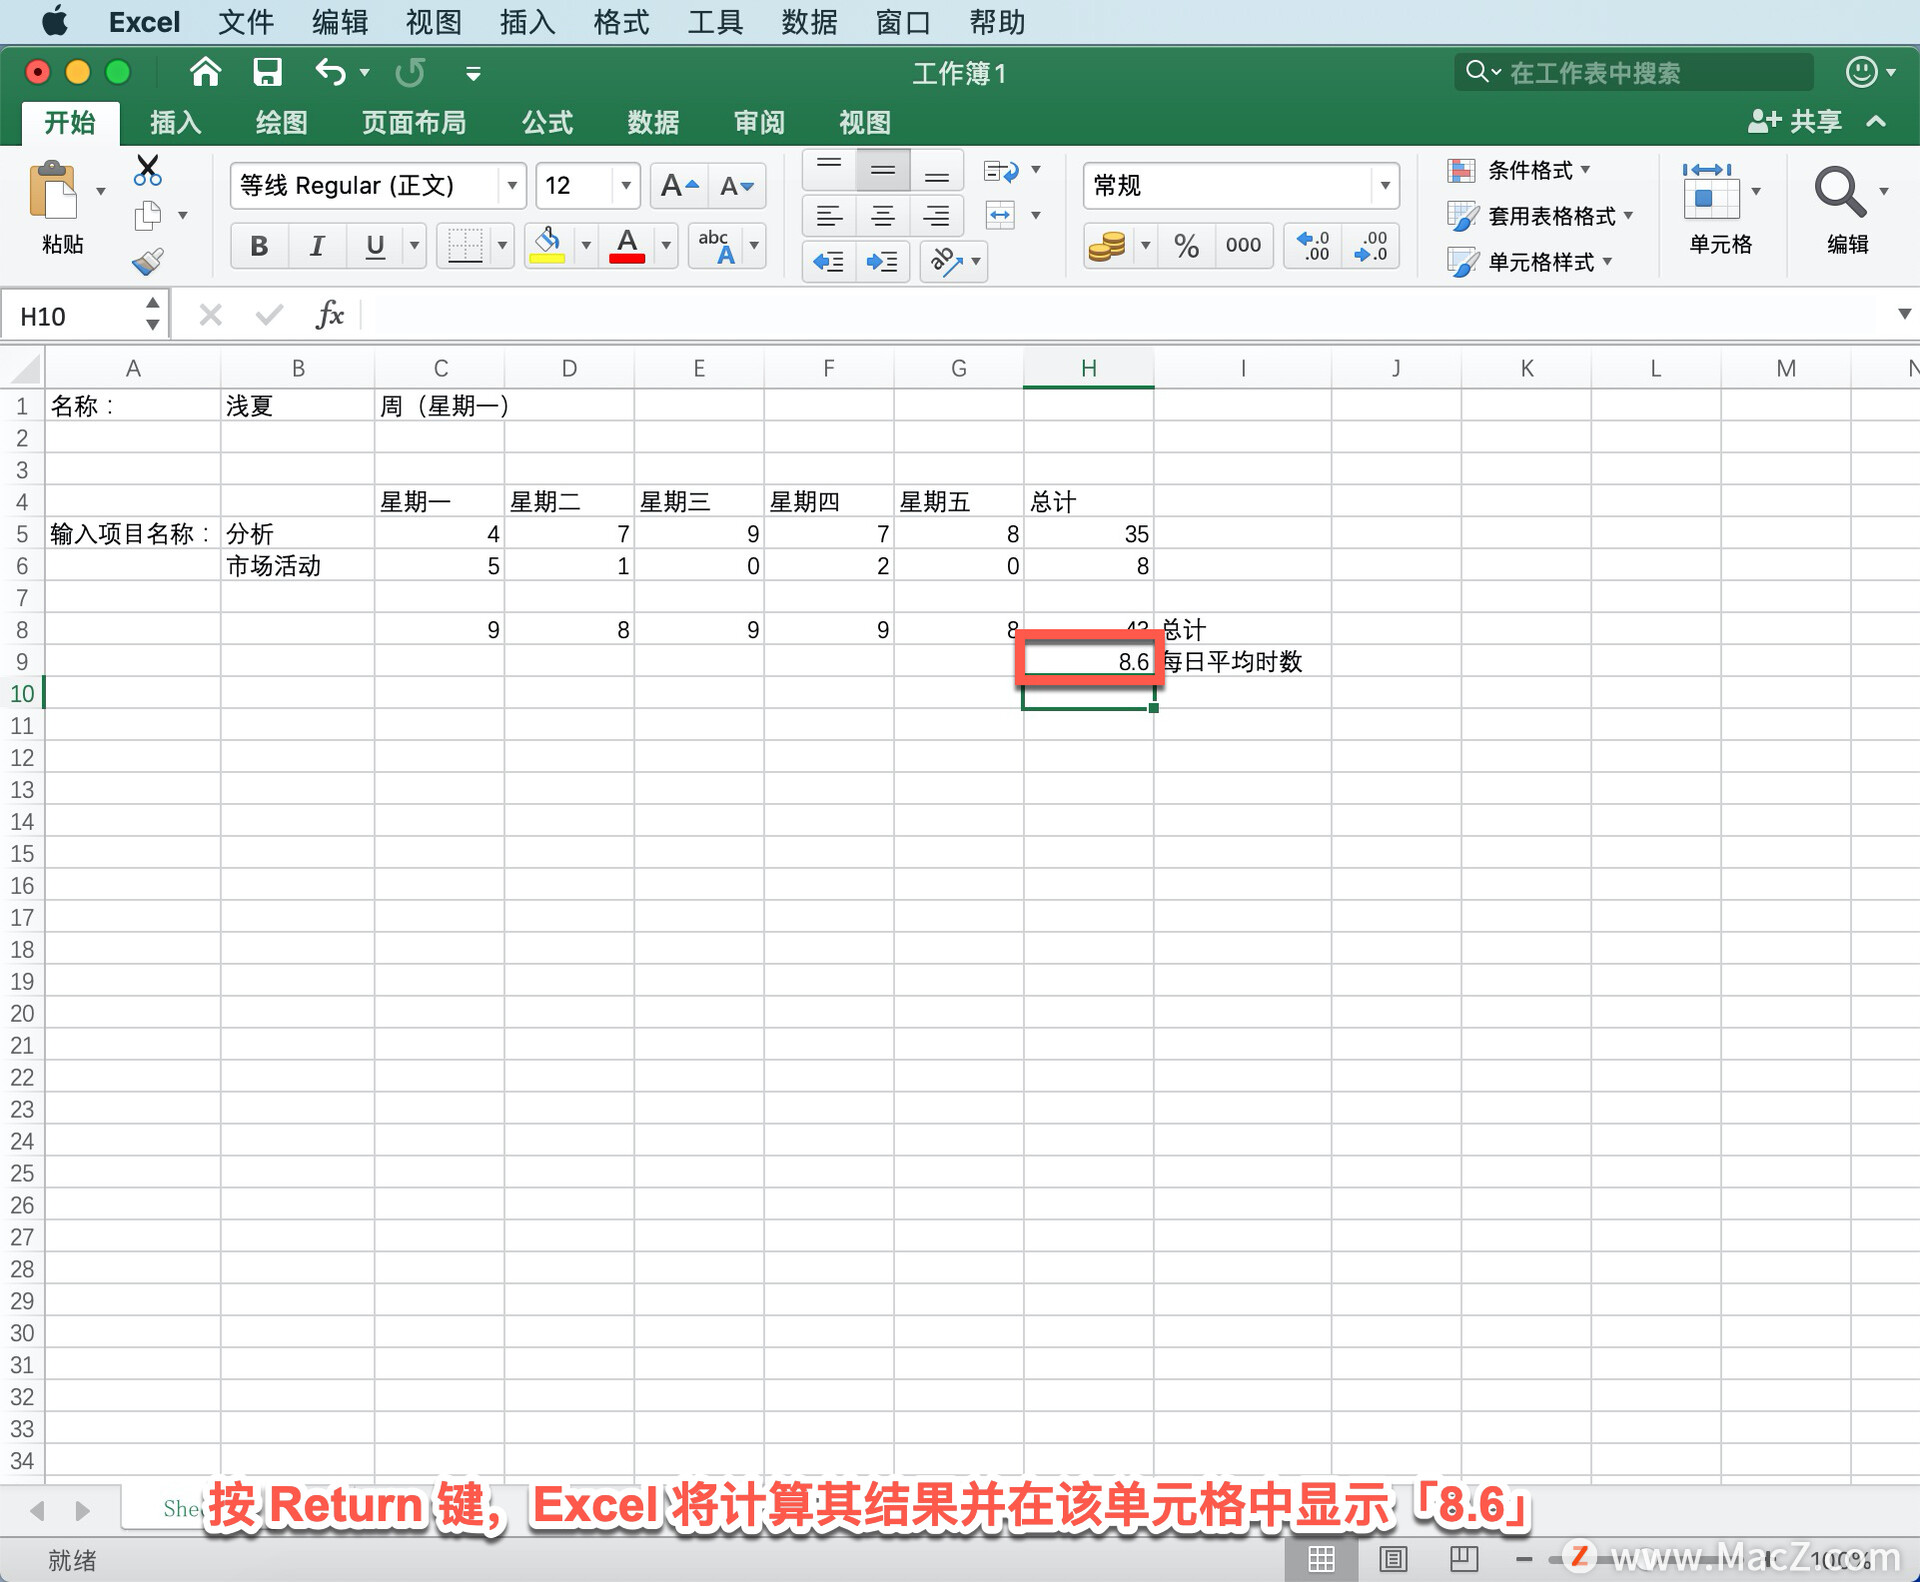
Task: Switch to Page Layout view in status bar
Action: click(x=1393, y=1558)
